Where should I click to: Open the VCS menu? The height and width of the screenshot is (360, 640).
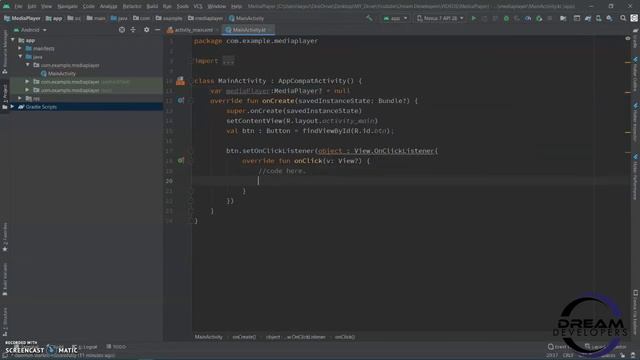point(198,6)
